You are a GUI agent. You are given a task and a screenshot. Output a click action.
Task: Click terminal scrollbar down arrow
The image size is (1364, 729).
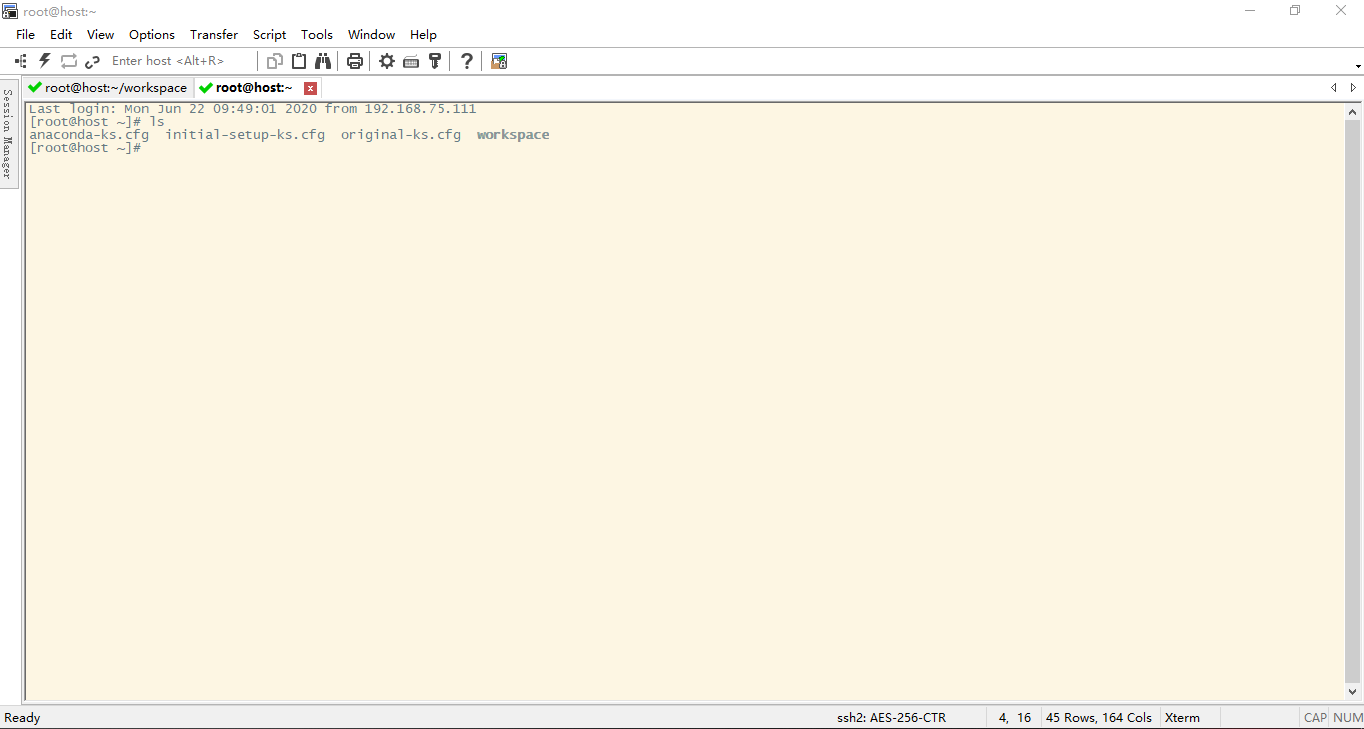click(x=1353, y=691)
